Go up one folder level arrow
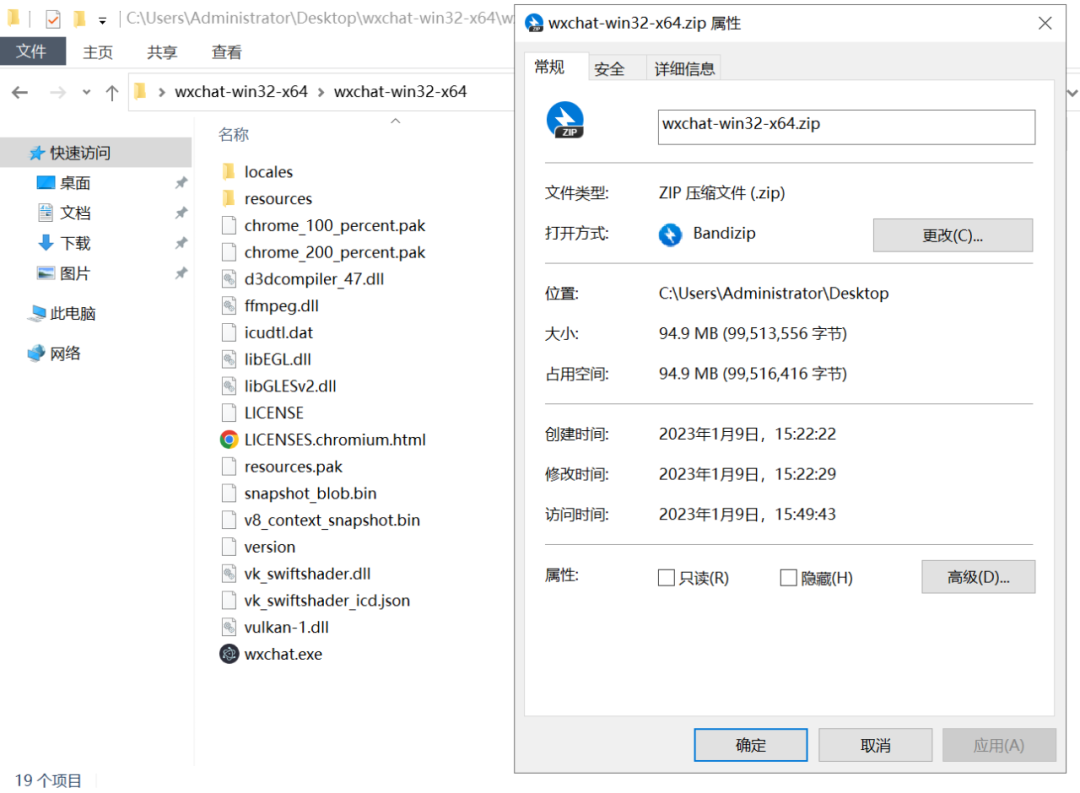 [112, 92]
